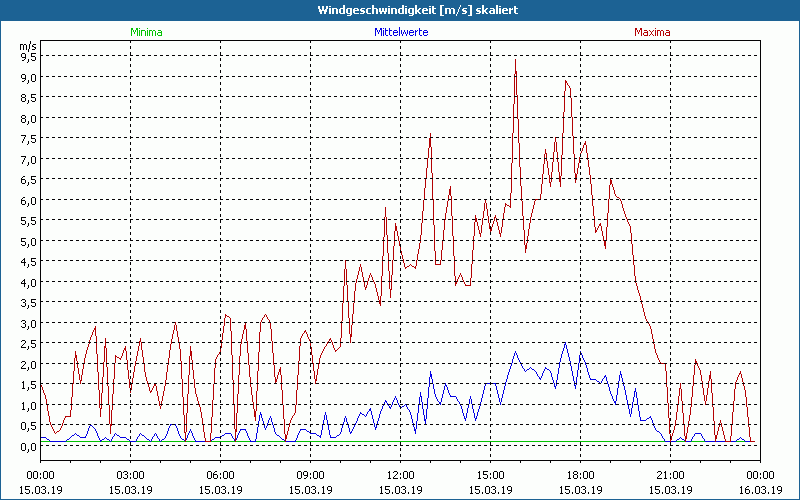Click the 2,5 value on y-axis

point(28,344)
